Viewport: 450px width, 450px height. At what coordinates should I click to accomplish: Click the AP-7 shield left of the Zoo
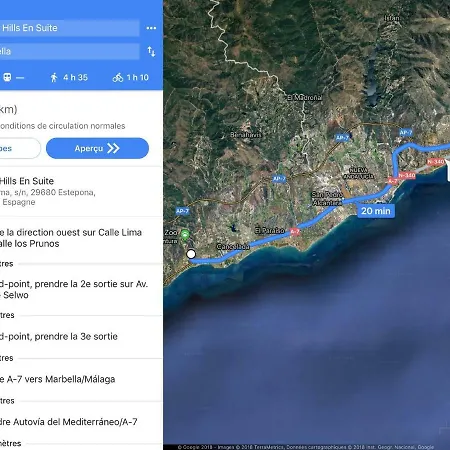point(182,211)
